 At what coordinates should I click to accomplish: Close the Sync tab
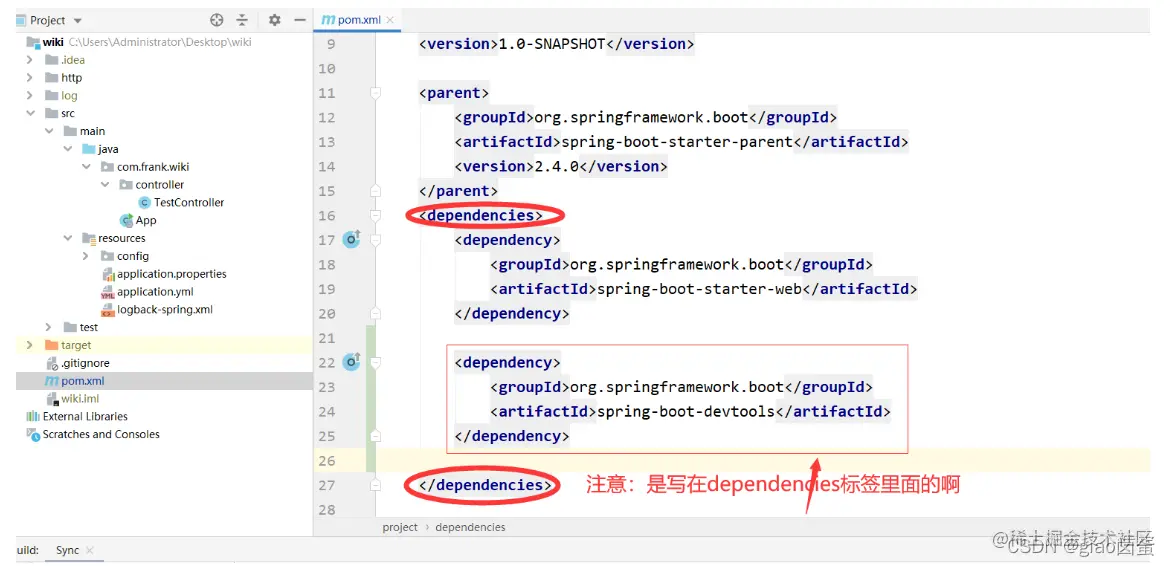pyautogui.click(x=90, y=550)
